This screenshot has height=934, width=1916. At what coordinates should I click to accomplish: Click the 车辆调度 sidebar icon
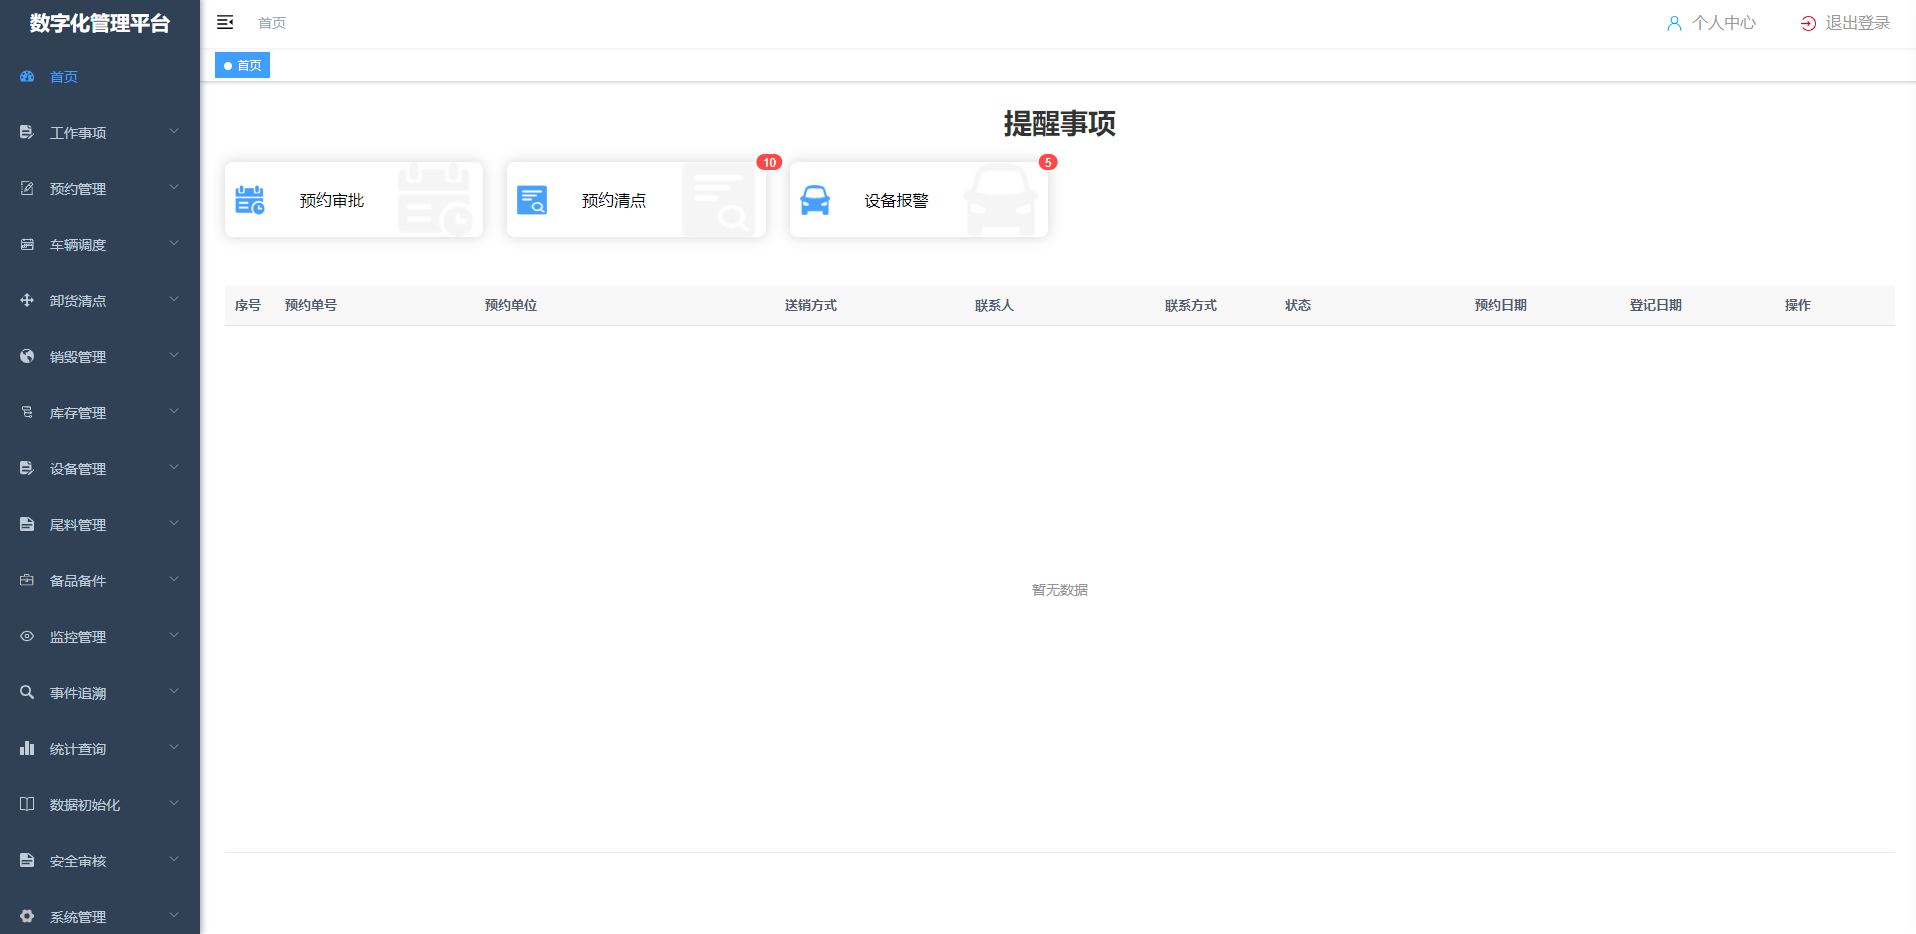(x=27, y=244)
